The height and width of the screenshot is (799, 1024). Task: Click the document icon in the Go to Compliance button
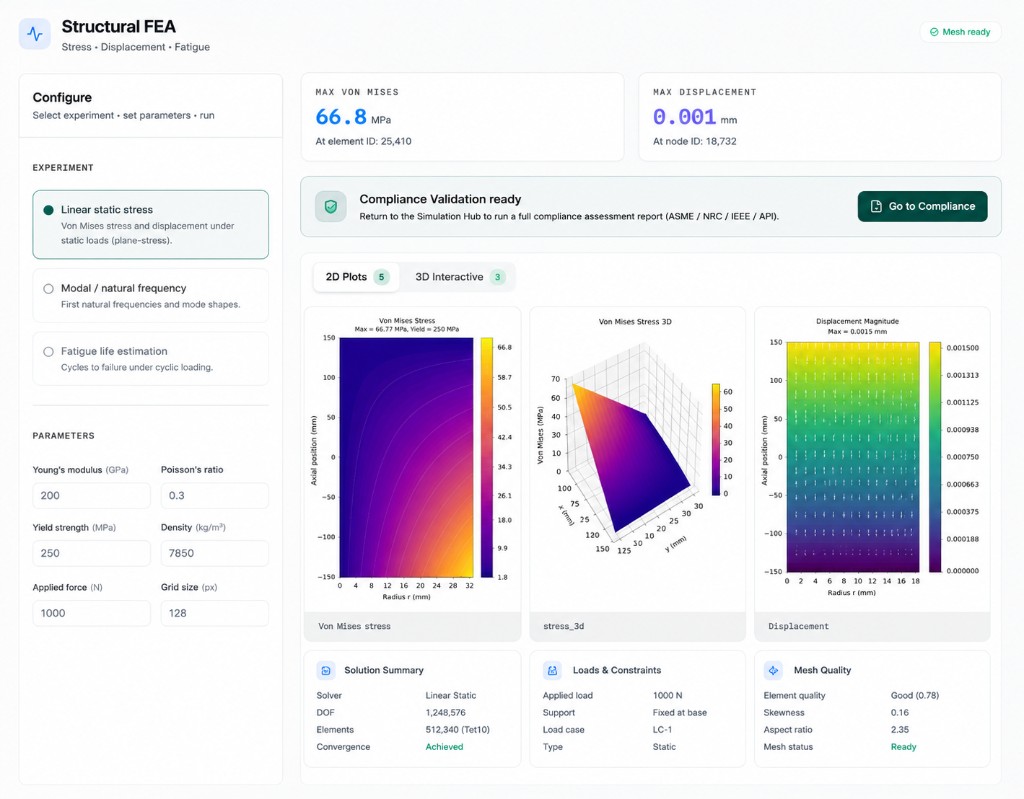(x=876, y=206)
